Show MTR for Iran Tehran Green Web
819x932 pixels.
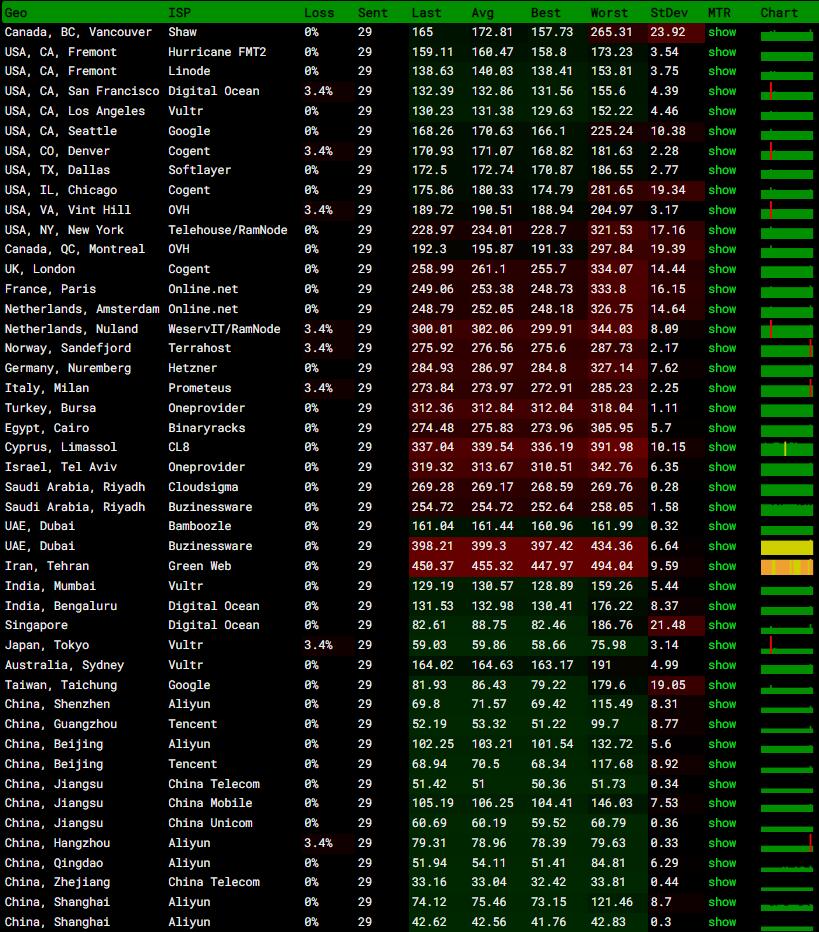click(722, 566)
